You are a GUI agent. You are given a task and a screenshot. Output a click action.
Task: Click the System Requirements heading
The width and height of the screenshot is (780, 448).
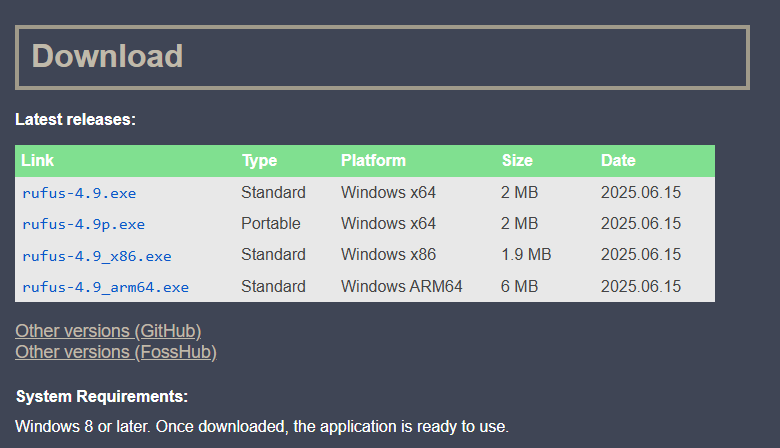(101, 397)
